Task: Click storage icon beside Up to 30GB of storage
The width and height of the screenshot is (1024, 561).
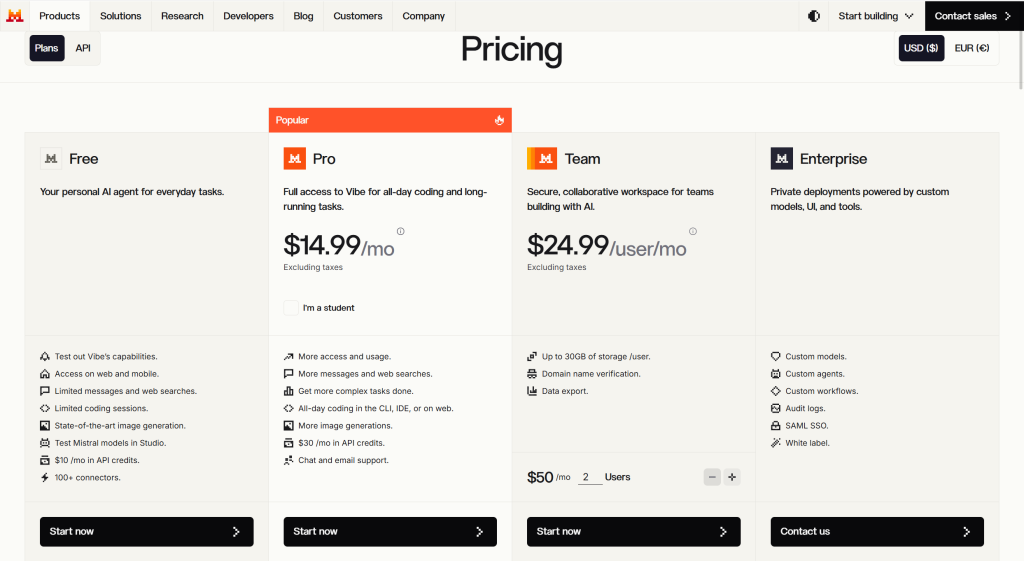Action: point(532,357)
